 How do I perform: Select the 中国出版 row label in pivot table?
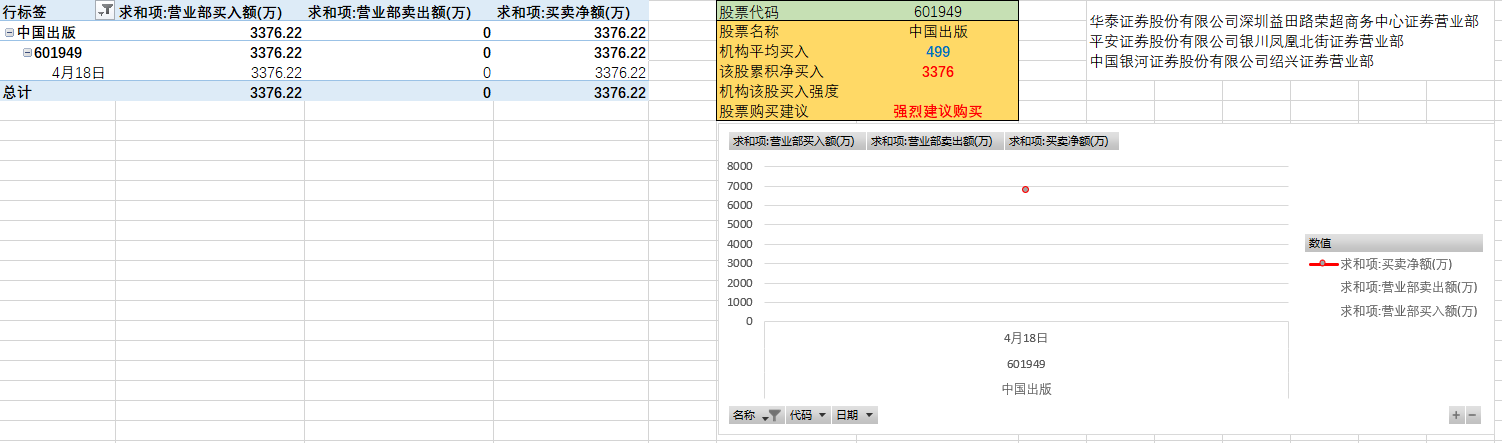46,32
